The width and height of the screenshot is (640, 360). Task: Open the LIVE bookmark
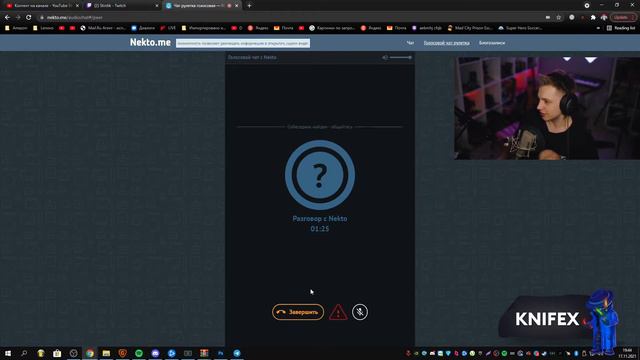168,28
